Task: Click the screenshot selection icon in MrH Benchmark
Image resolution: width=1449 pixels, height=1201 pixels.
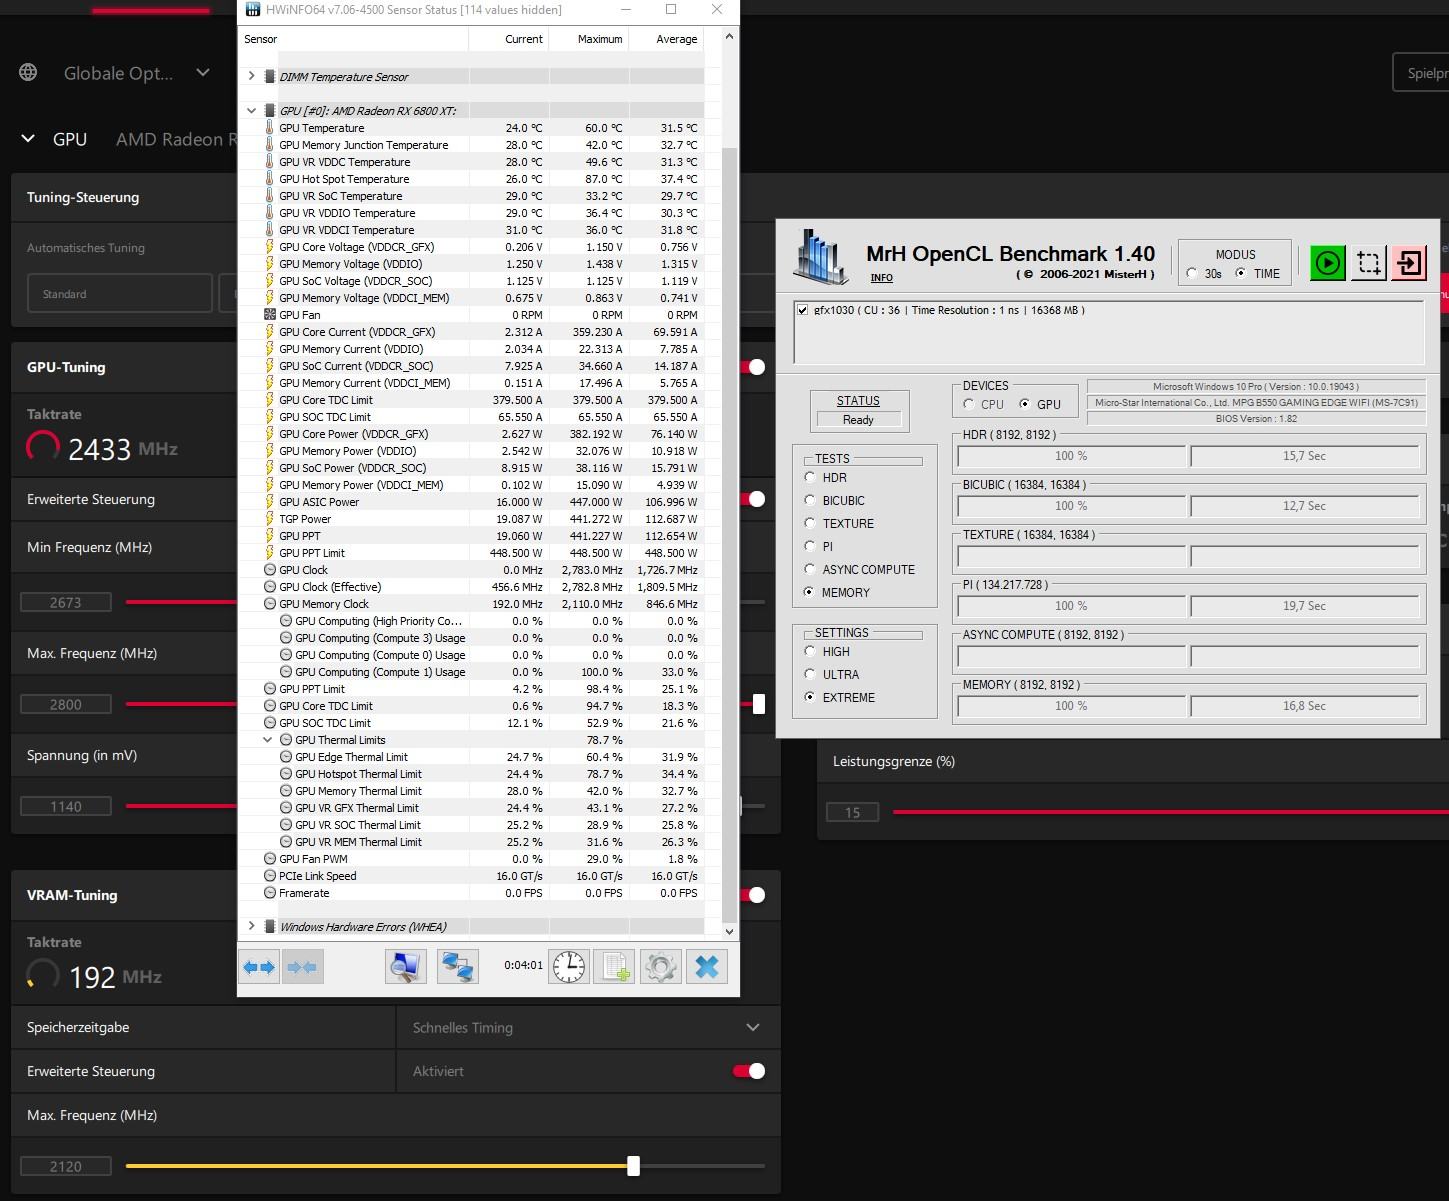Action: (x=1369, y=263)
